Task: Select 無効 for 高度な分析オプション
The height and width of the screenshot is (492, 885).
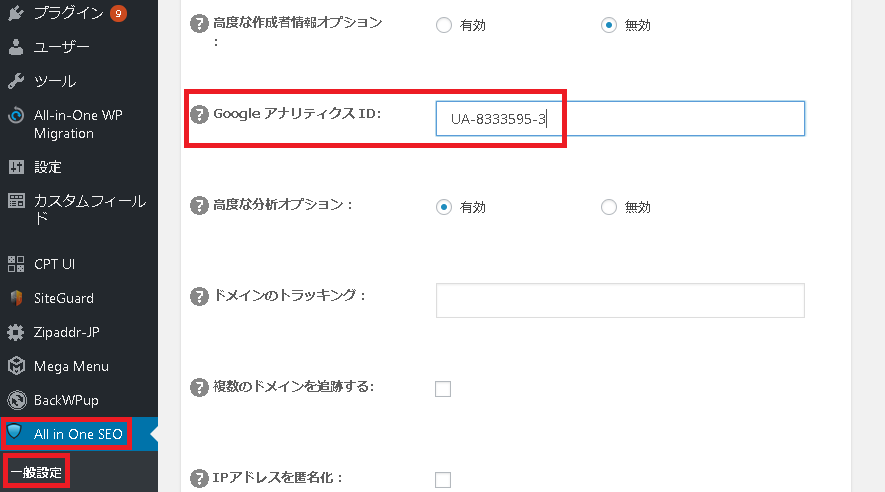Action: tap(609, 207)
